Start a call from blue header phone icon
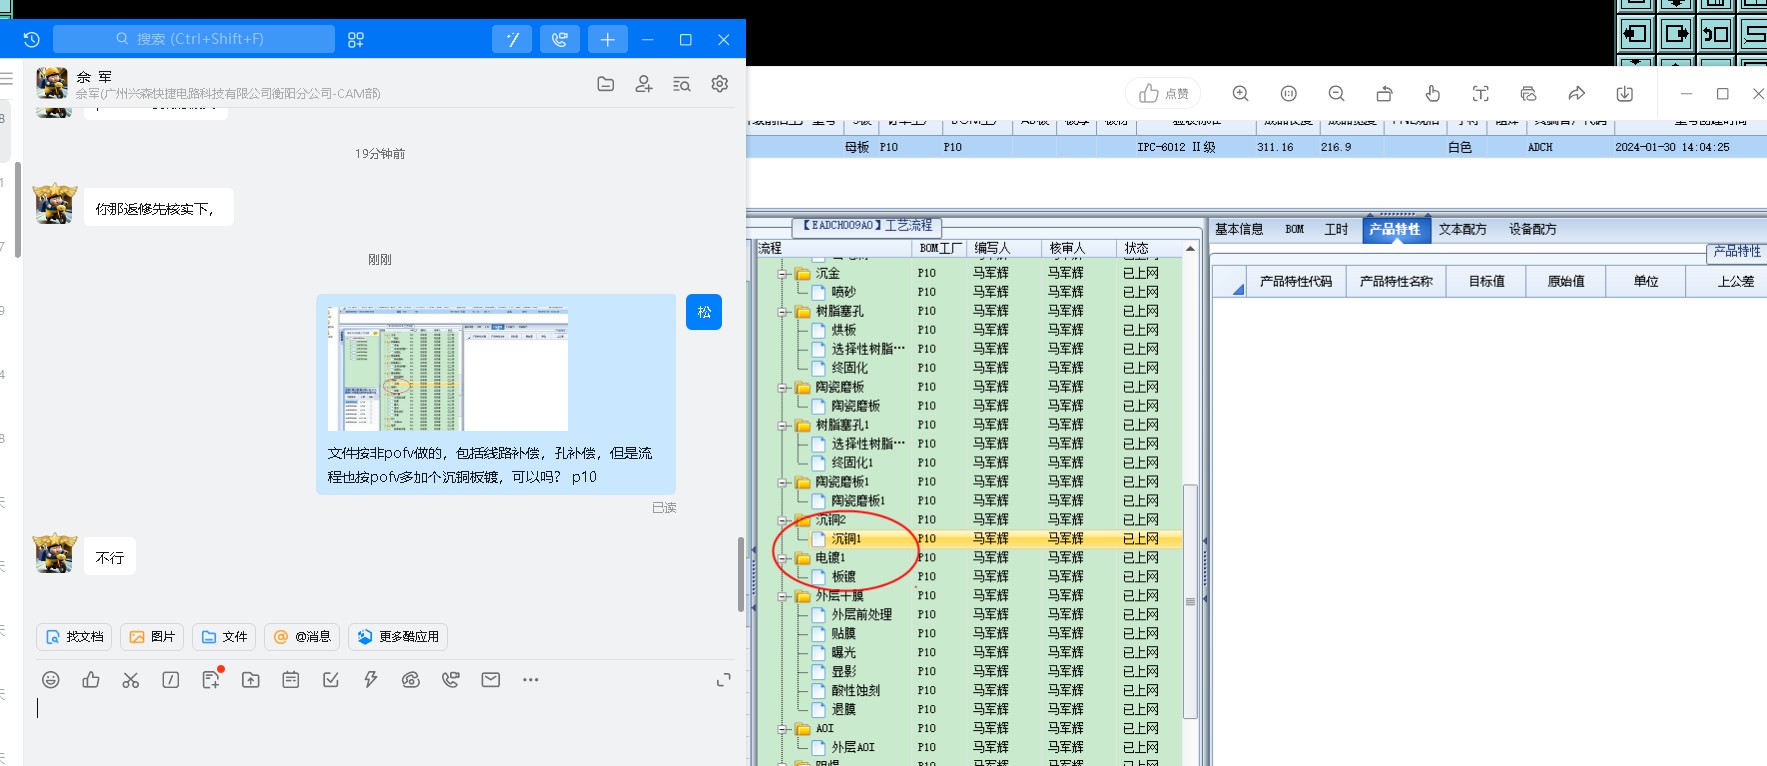Image resolution: width=1767 pixels, height=766 pixels. coord(560,40)
